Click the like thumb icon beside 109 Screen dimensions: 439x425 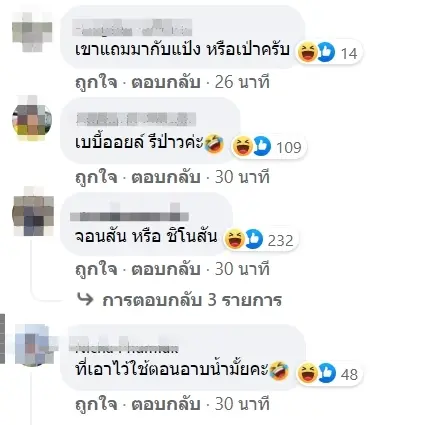pos(262,146)
